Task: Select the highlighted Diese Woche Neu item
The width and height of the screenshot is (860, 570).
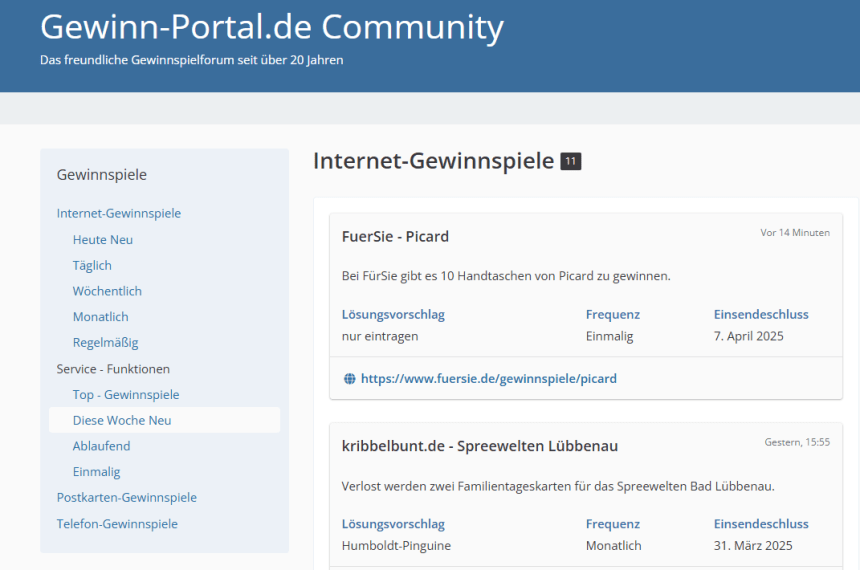Action: [165, 420]
